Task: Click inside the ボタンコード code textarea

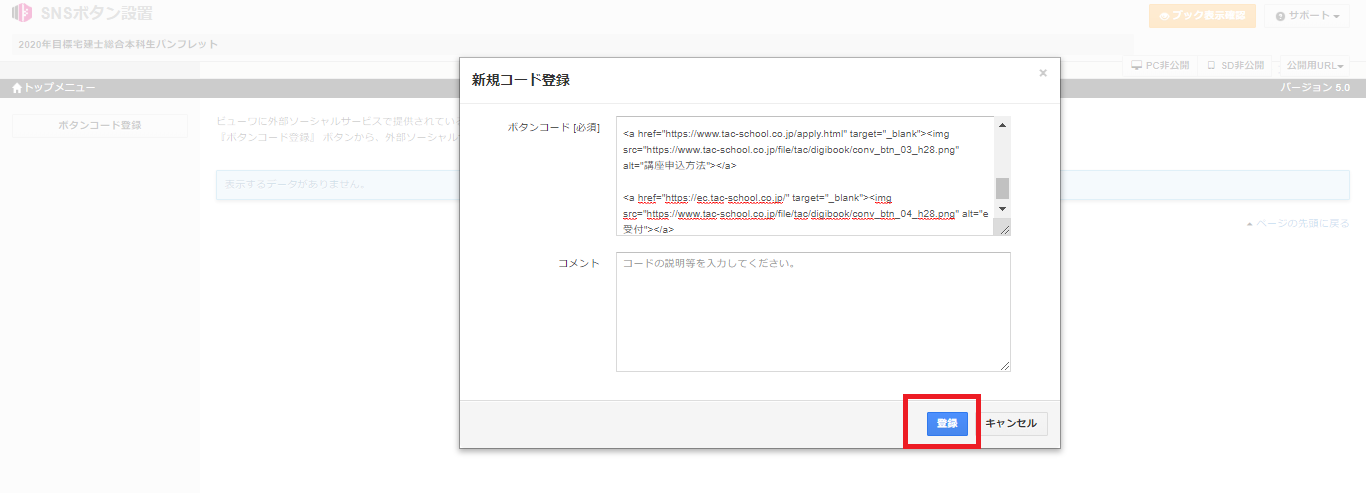Action: [x=805, y=175]
